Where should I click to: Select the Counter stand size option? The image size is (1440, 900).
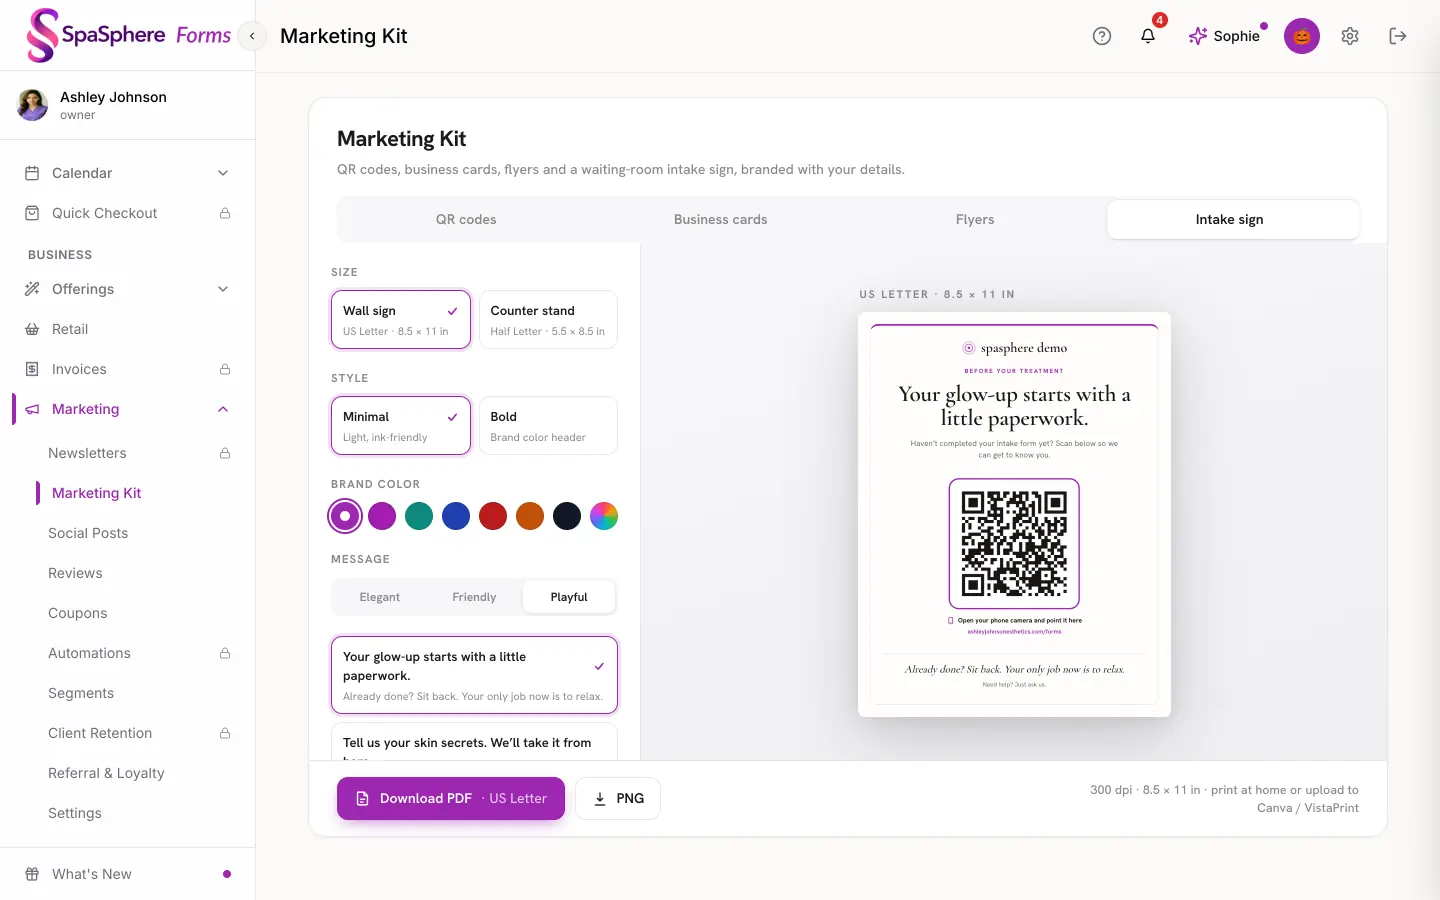(548, 320)
